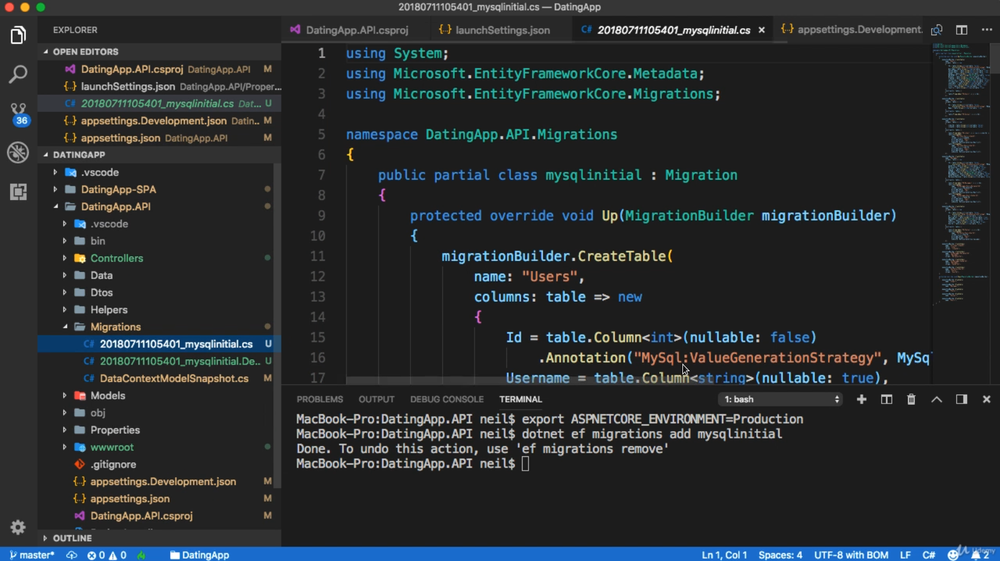1000x561 pixels.
Task: Expand the DatingApp-SPA folder
Action: (118, 189)
